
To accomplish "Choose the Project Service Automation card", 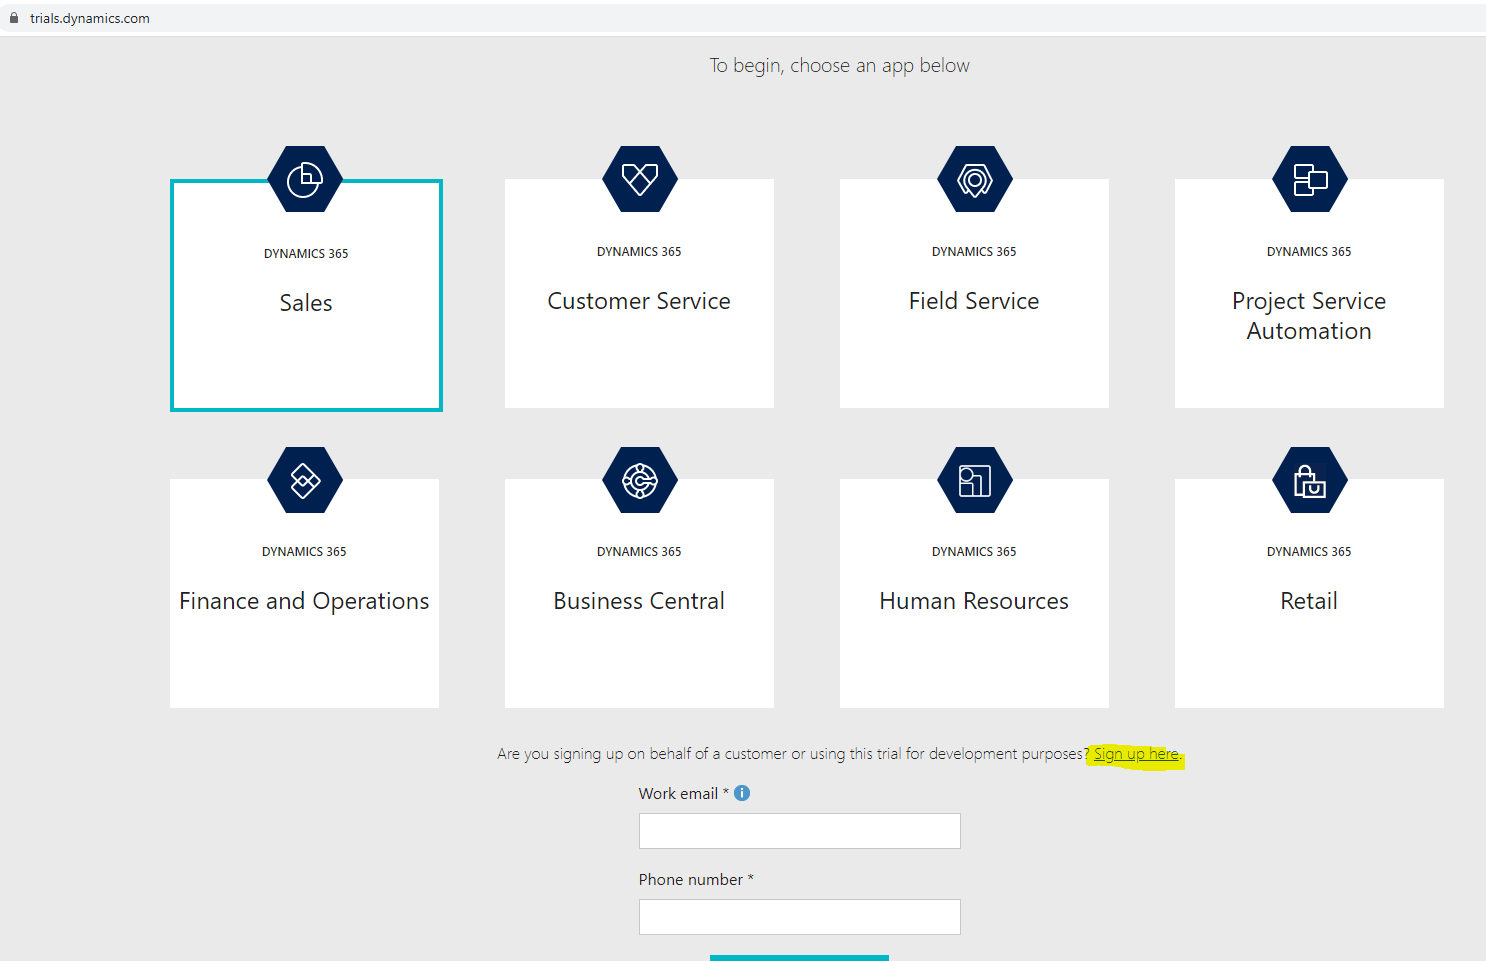I will (1309, 293).
